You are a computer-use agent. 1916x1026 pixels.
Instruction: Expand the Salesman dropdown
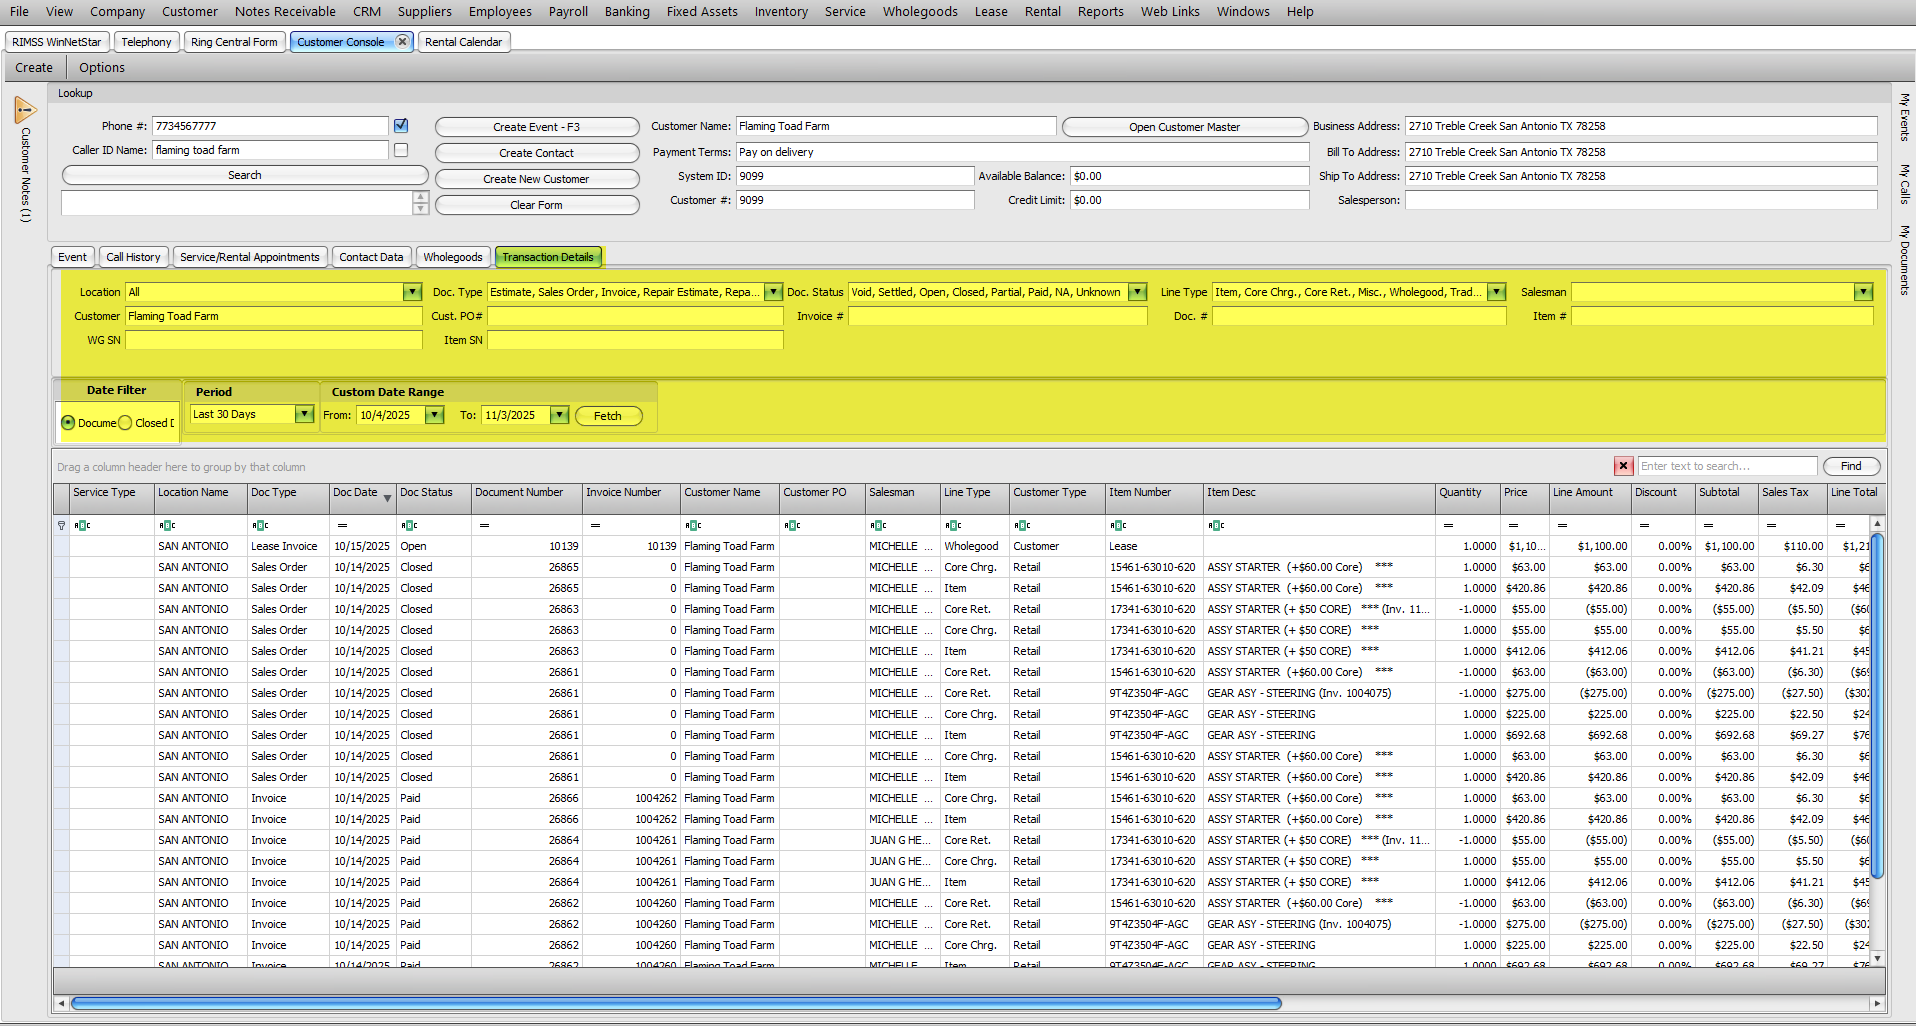tap(1863, 292)
